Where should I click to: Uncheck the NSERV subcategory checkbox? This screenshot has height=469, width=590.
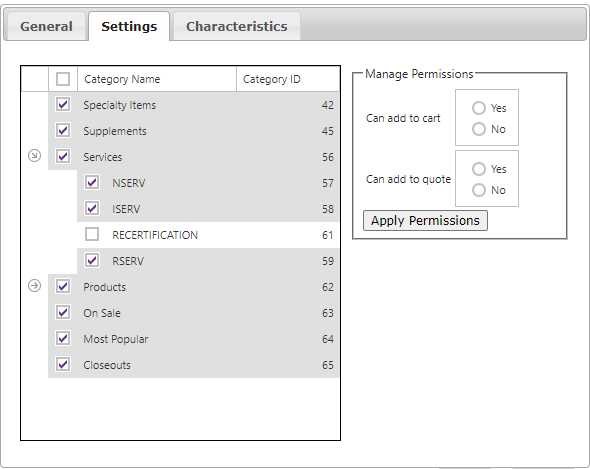point(92,182)
